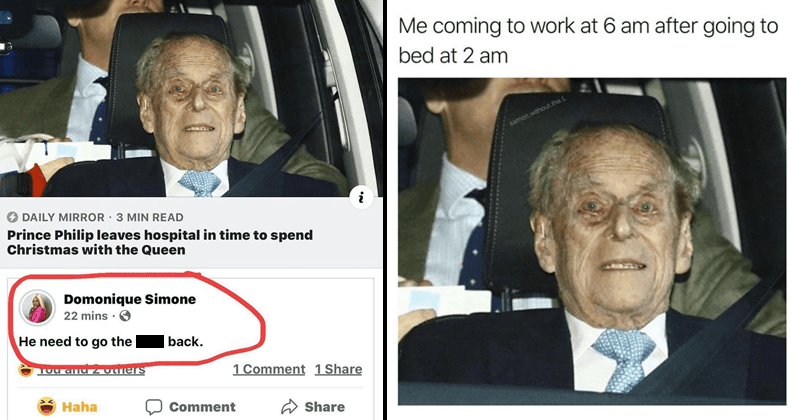Open the 'You and 2 others' reactions list

pyautogui.click(x=91, y=369)
